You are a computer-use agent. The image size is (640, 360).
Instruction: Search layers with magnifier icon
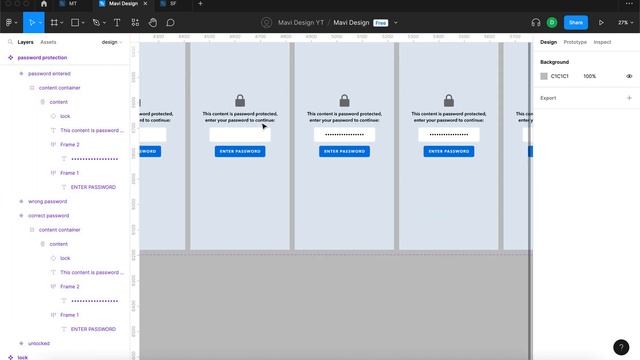point(10,42)
